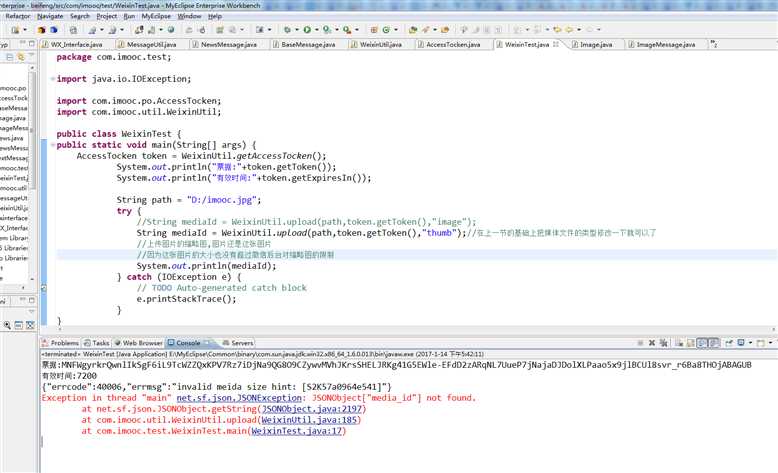Expand the Run button dropdown arrow

pos(317,30)
